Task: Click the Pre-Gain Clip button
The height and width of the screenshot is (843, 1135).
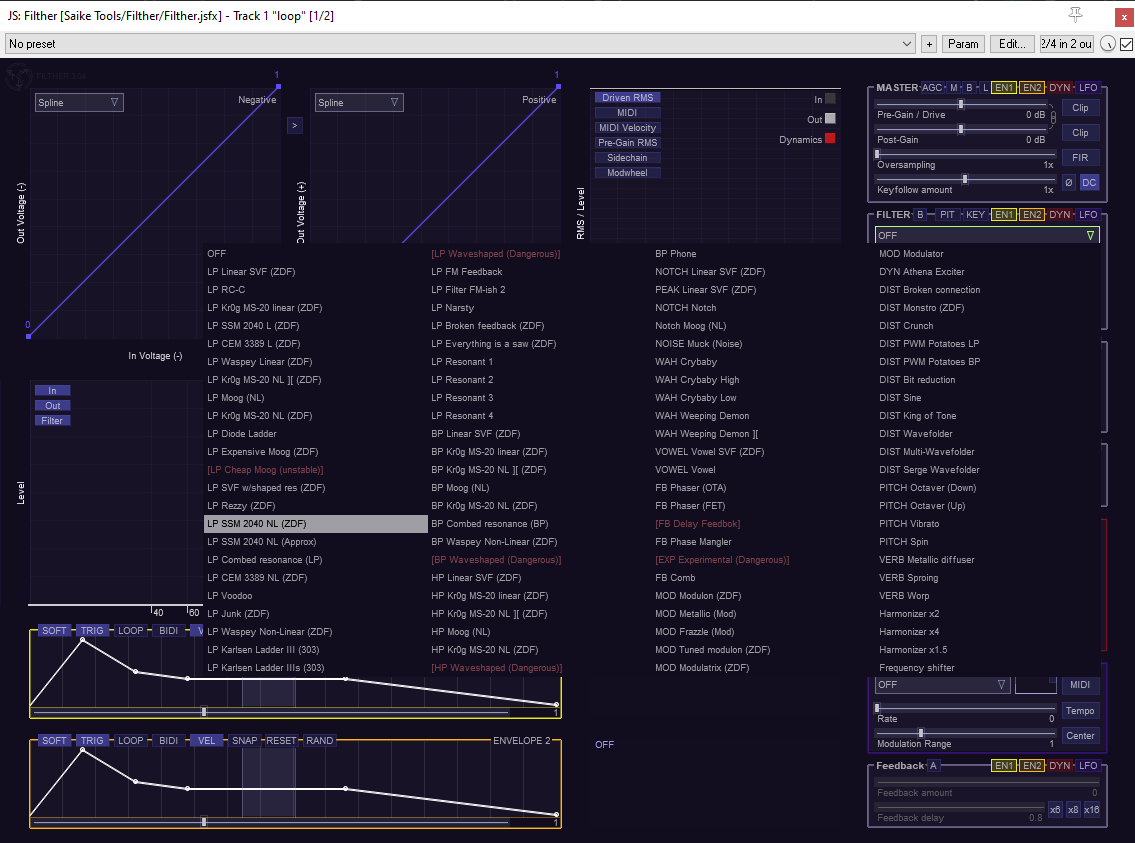Action: (x=1080, y=108)
